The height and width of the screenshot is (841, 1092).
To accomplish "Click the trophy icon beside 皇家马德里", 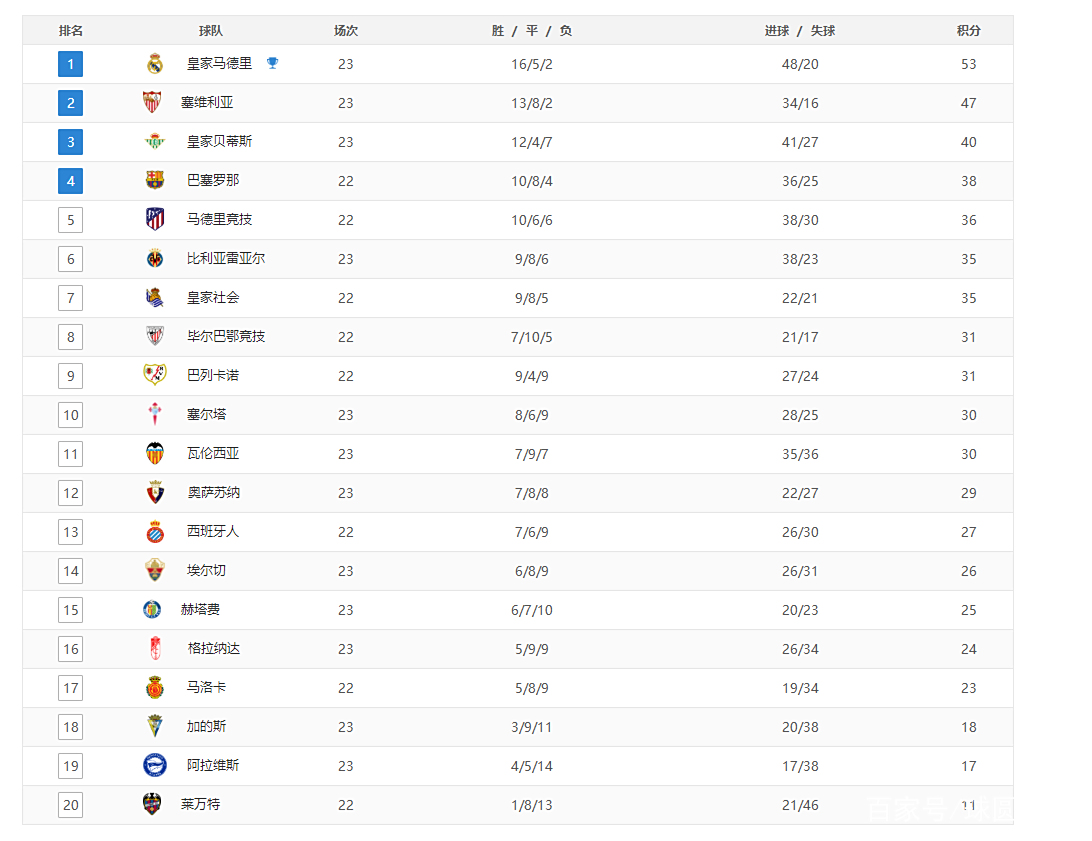I will point(273,63).
